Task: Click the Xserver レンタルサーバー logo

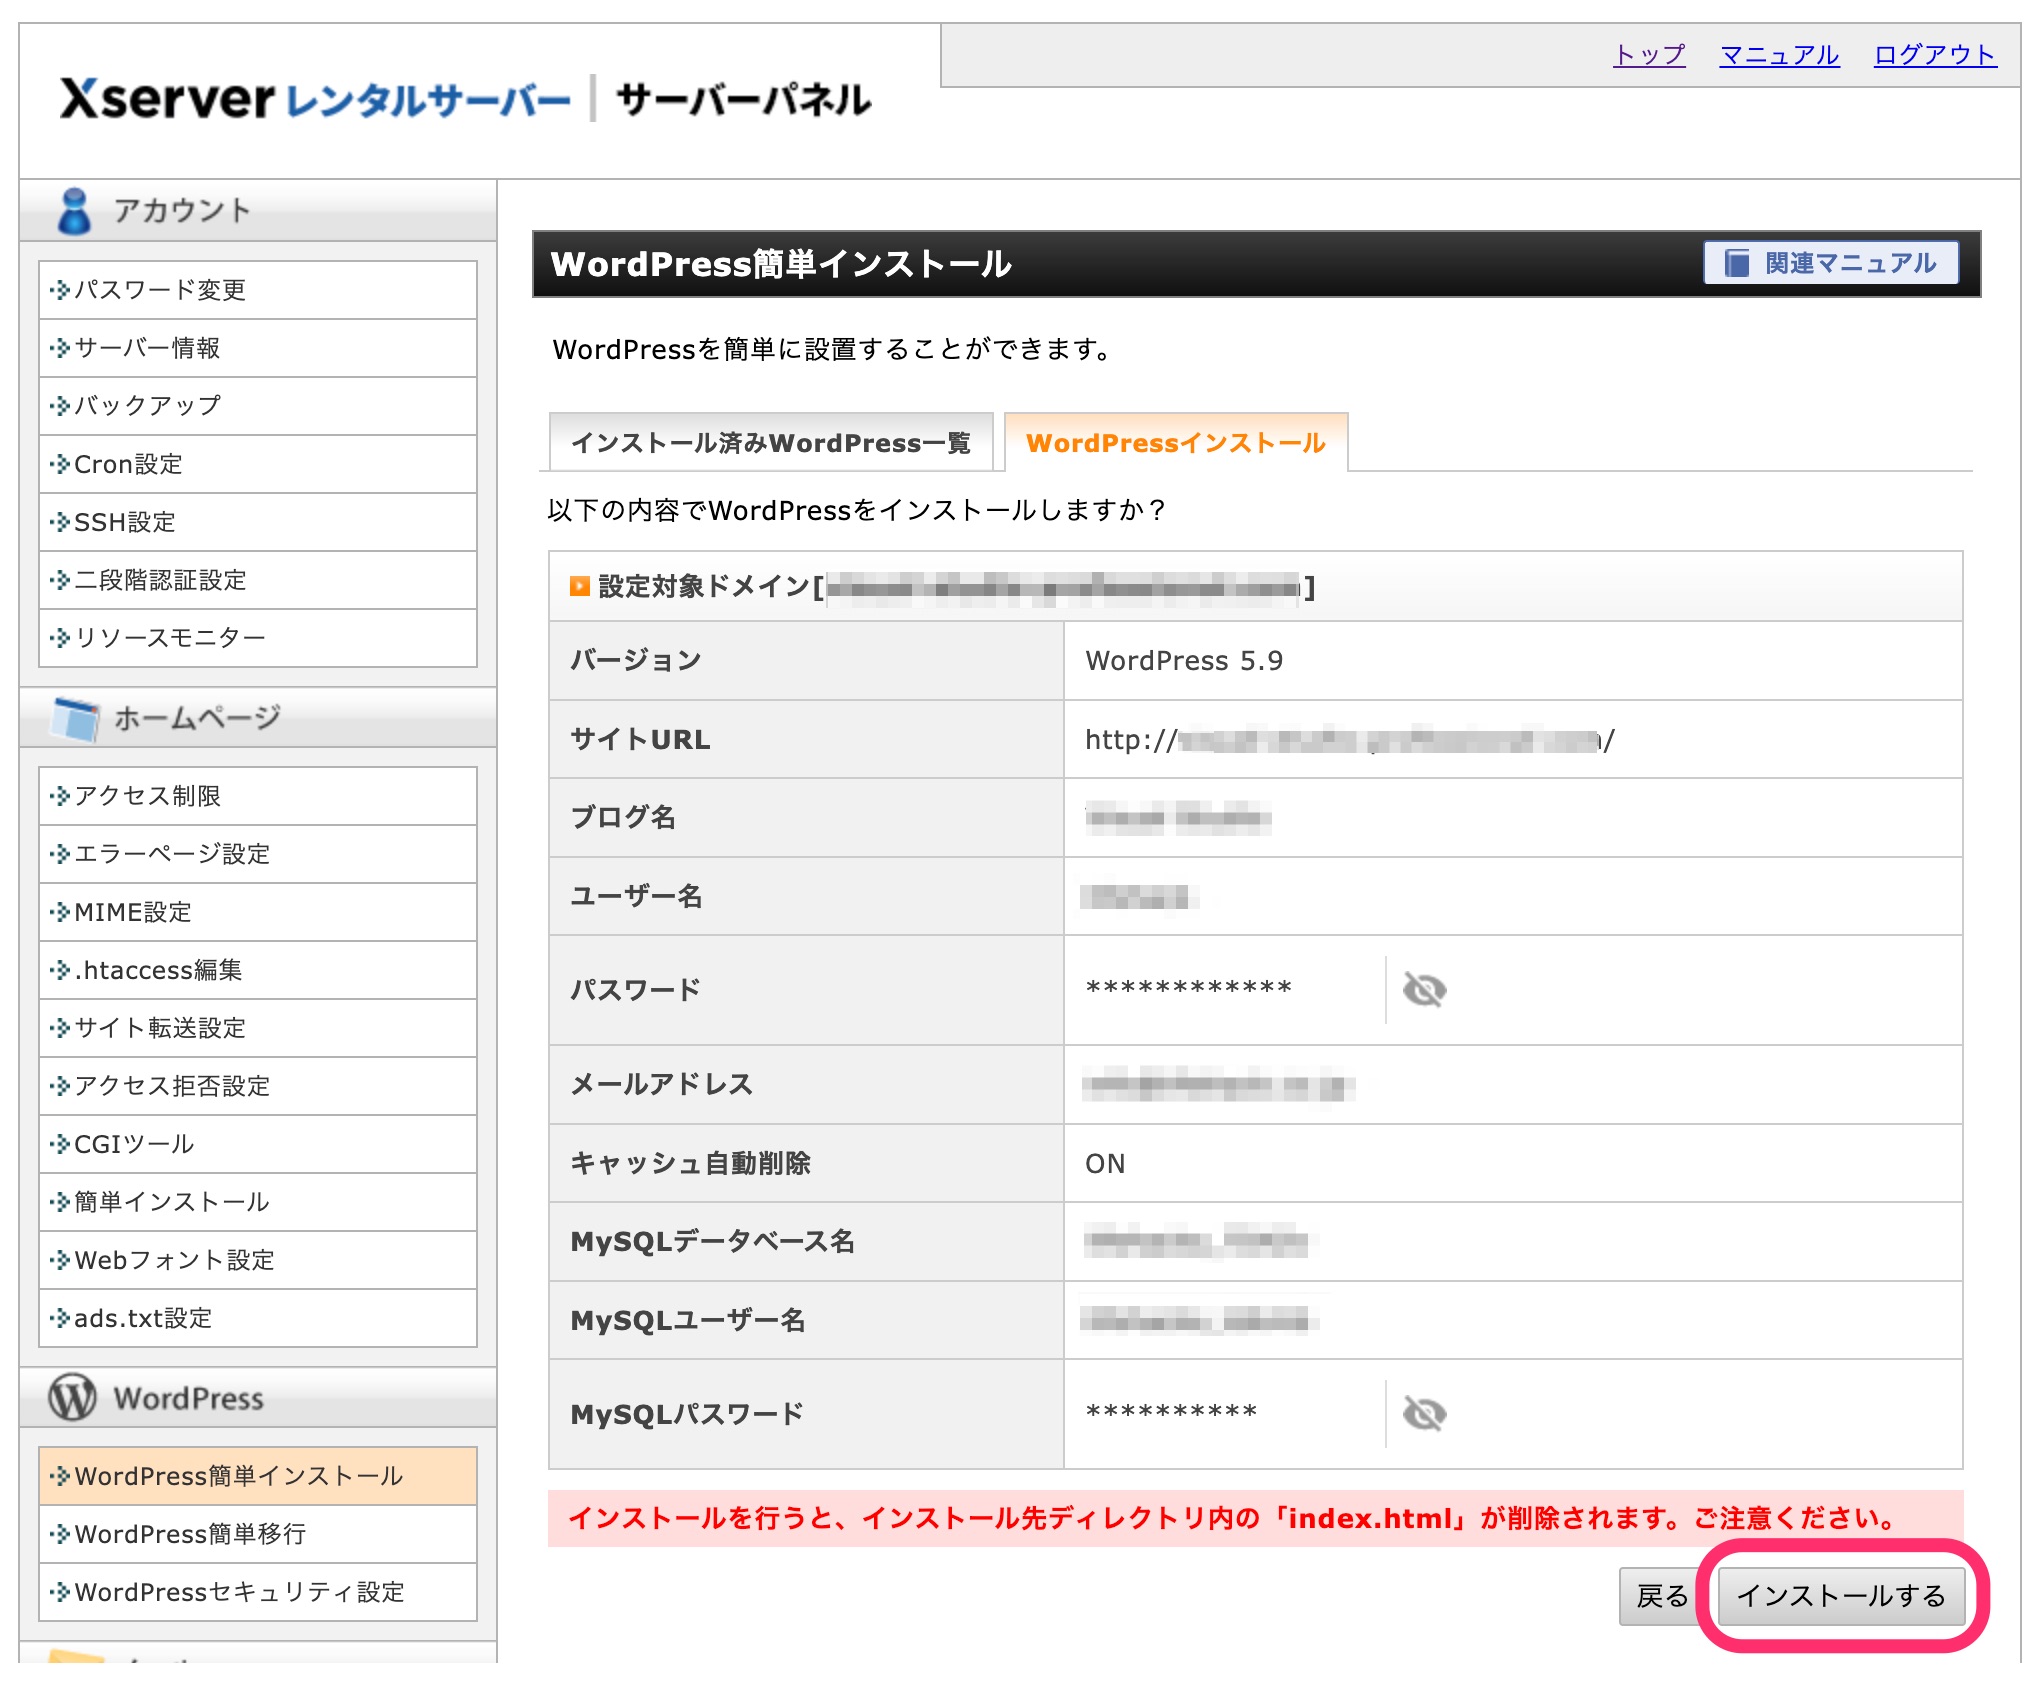Action: (315, 99)
